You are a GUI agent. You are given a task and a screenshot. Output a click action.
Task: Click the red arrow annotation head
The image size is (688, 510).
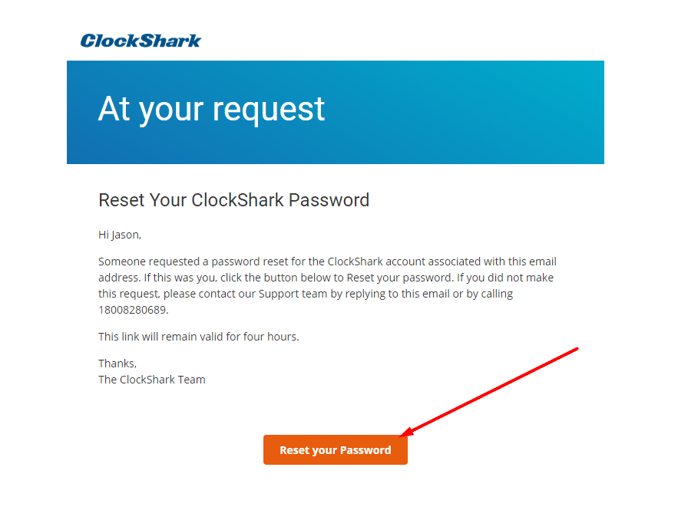tap(406, 432)
